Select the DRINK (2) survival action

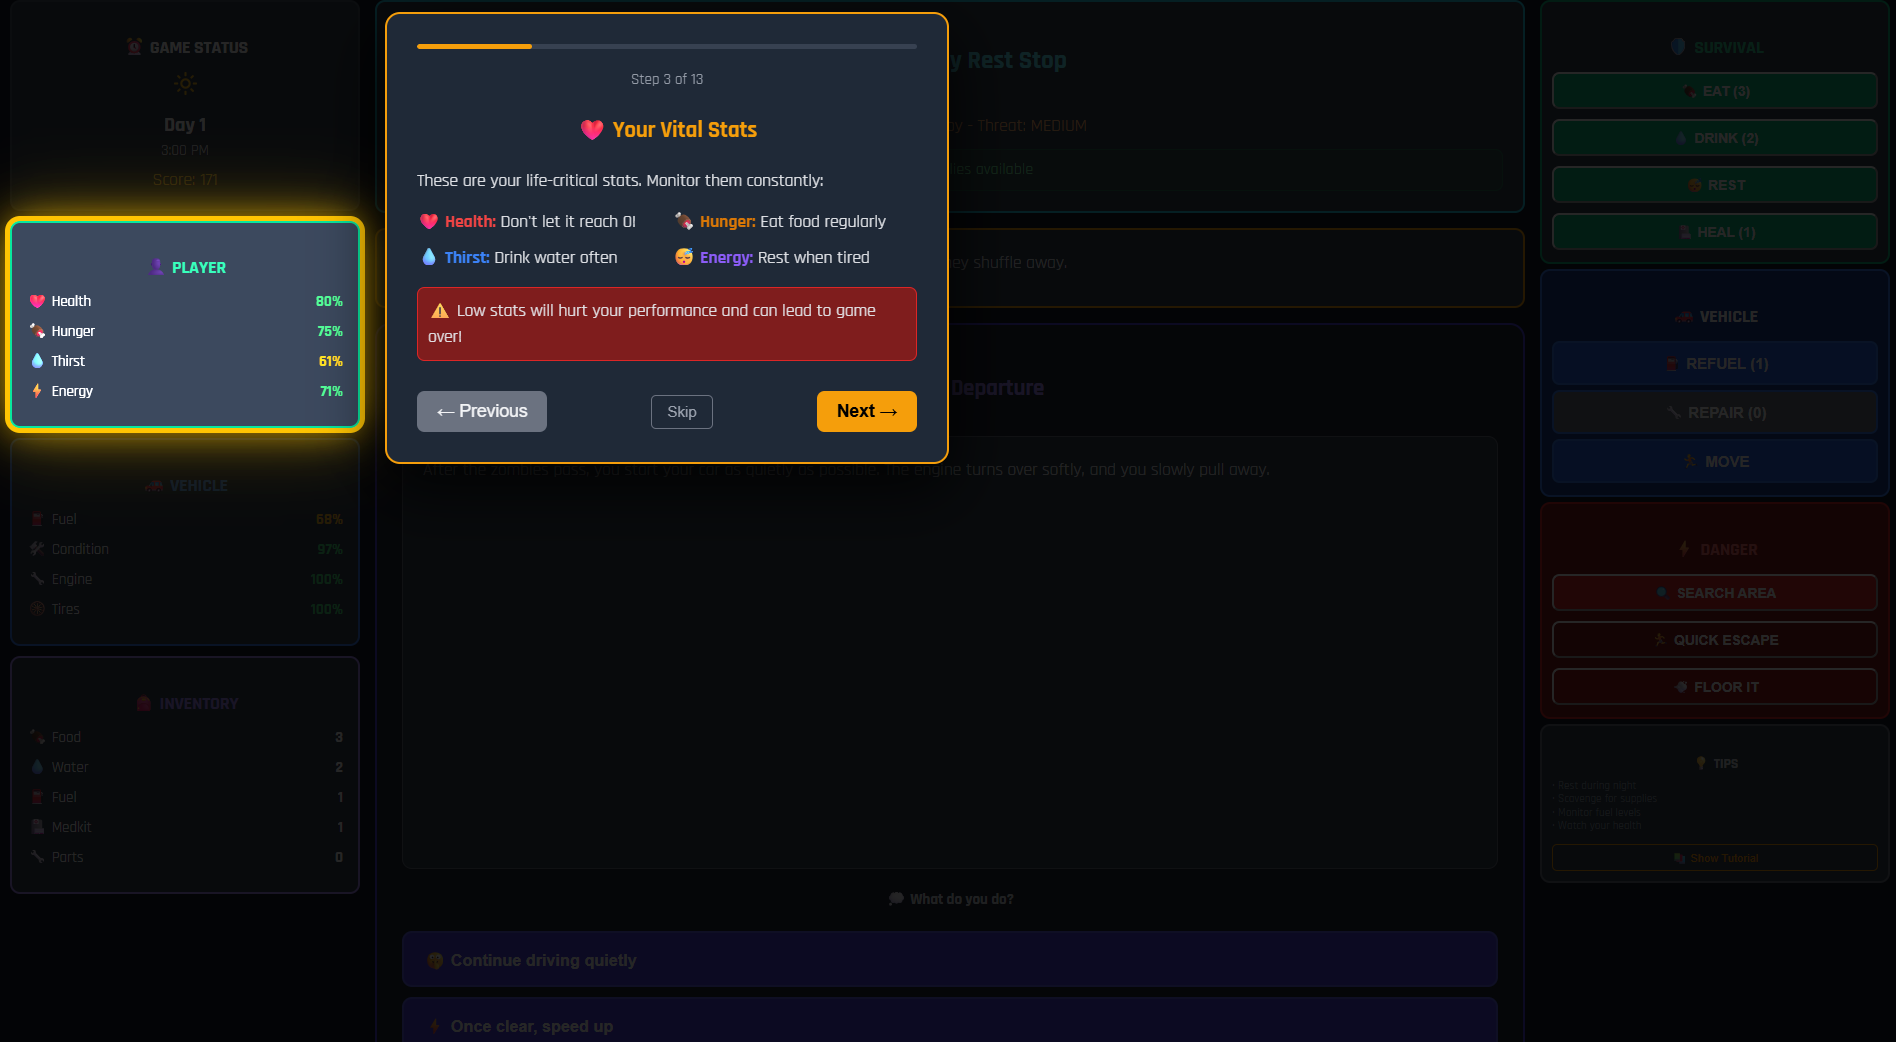(x=1715, y=138)
